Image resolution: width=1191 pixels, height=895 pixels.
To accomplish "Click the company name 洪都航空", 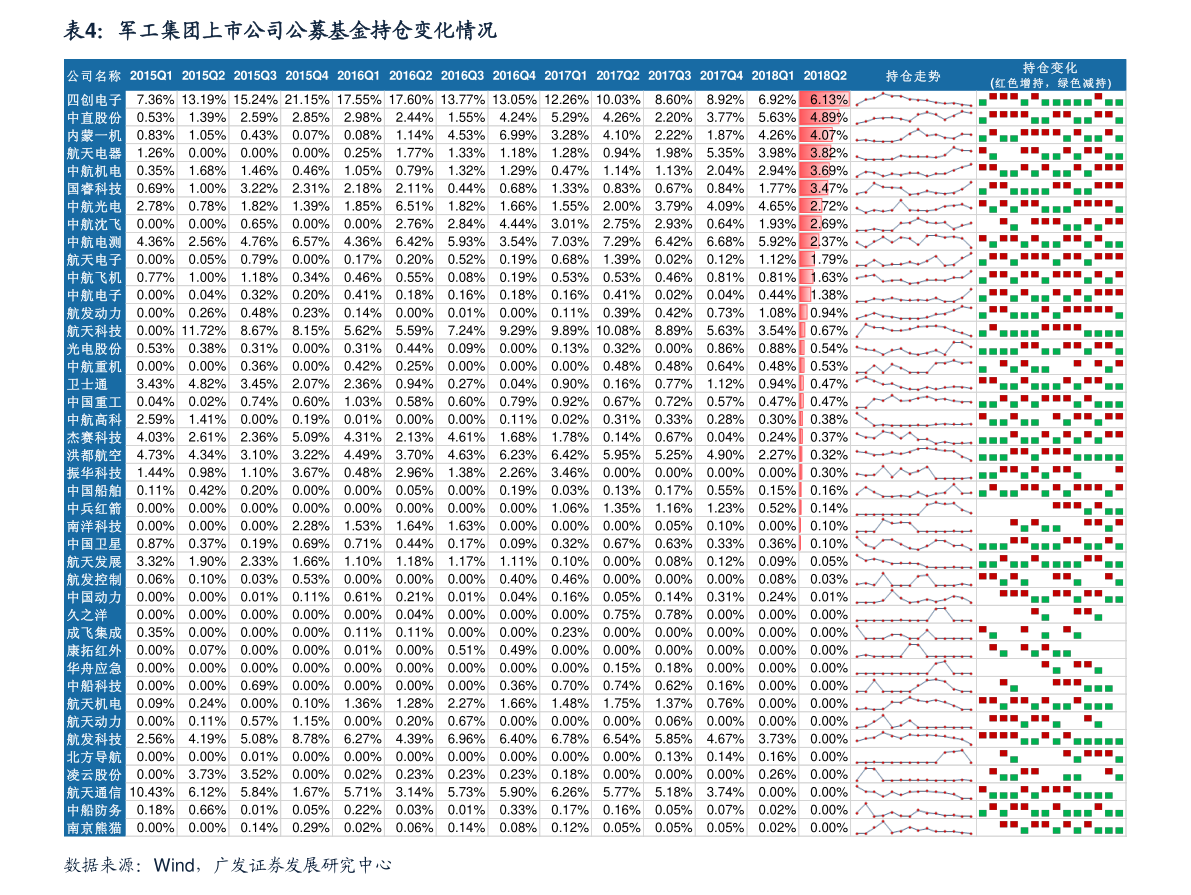I will tap(93, 455).
